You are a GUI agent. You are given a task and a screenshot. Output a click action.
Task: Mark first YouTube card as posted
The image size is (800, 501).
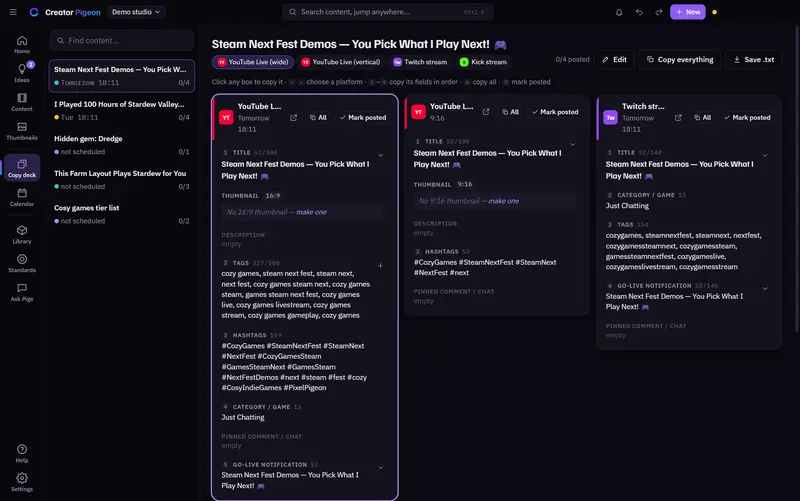(363, 117)
